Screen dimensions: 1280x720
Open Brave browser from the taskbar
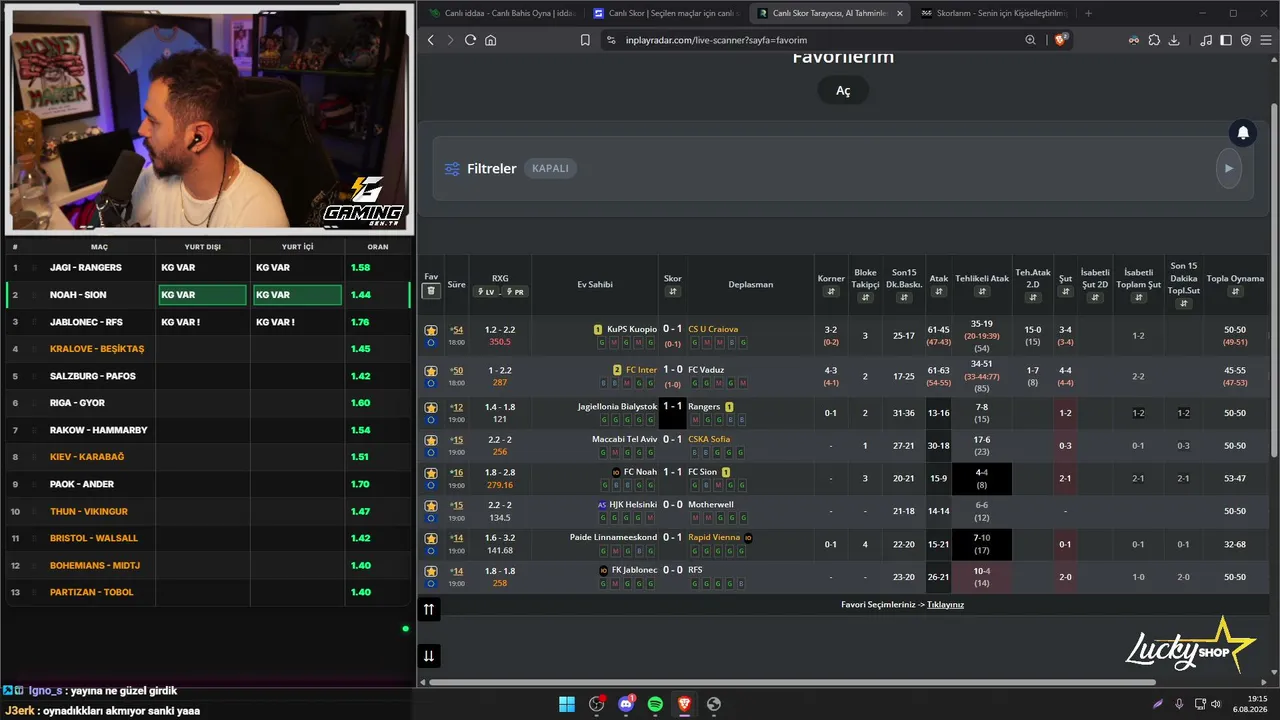click(x=684, y=704)
